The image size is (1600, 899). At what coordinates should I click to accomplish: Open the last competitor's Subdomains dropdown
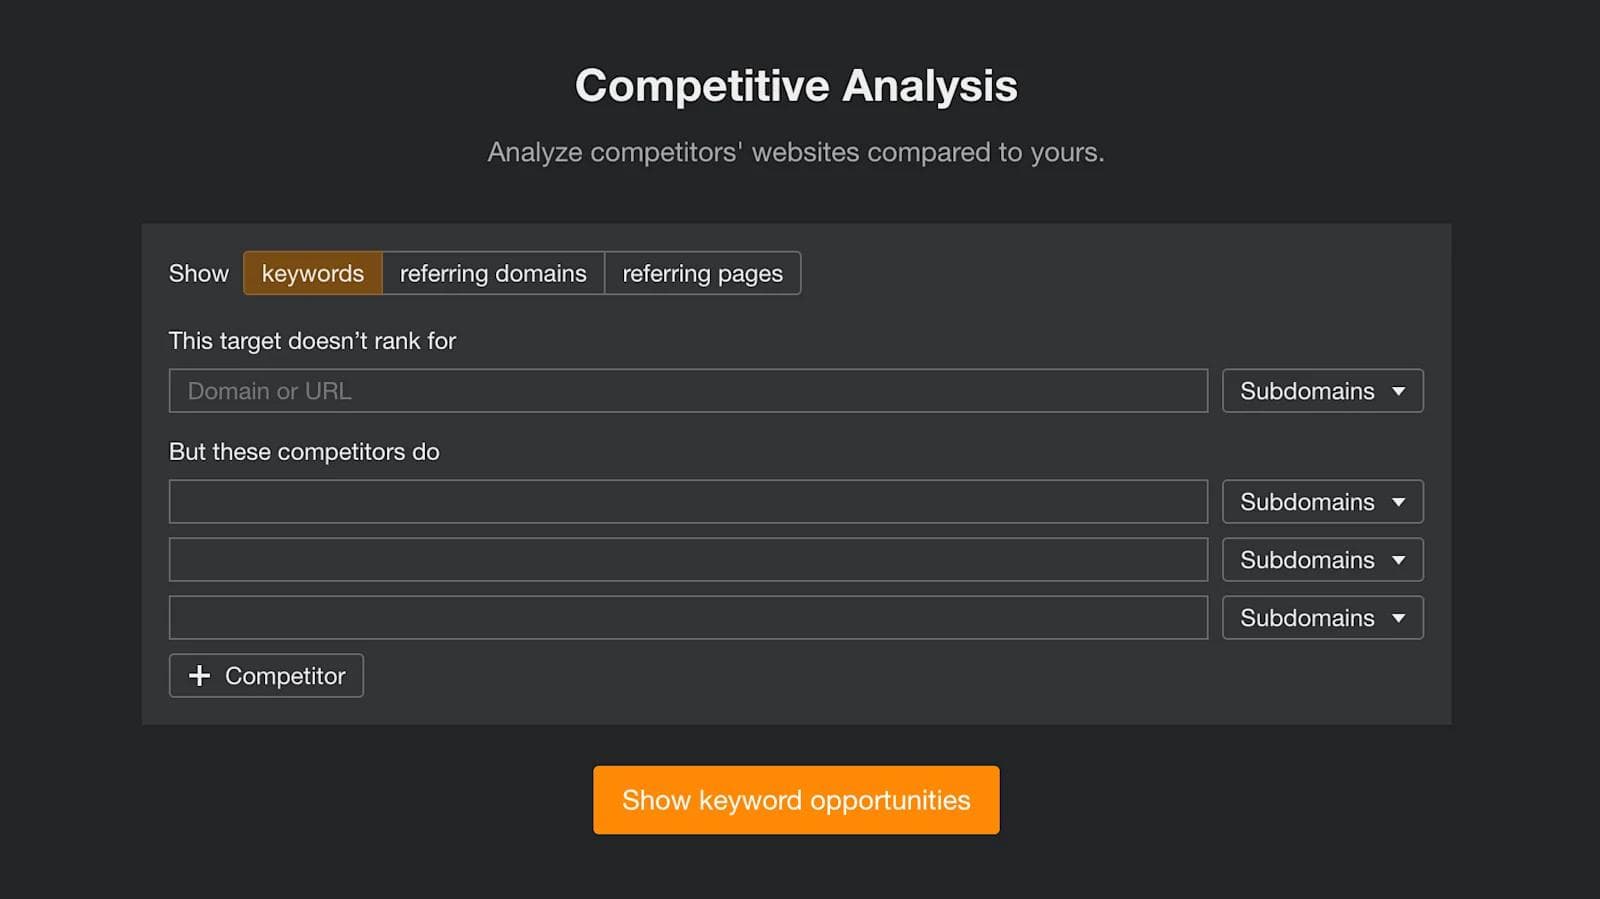tap(1322, 617)
